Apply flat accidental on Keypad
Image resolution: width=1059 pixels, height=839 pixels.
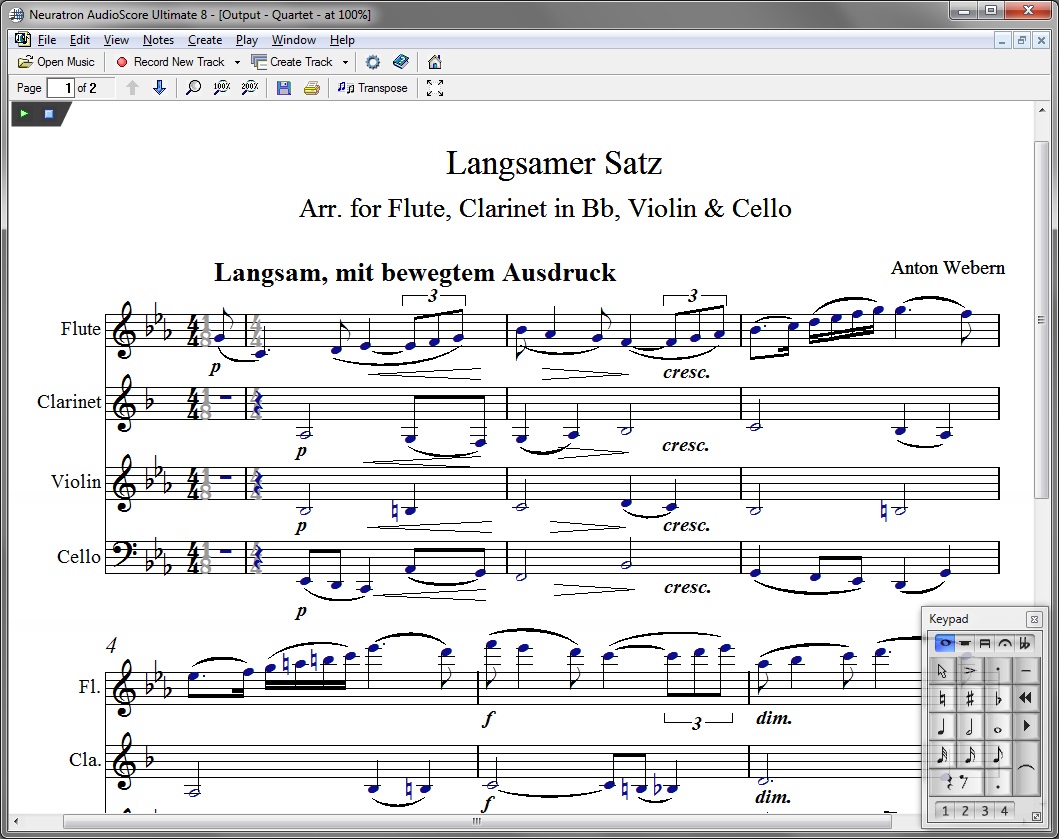click(x=998, y=698)
